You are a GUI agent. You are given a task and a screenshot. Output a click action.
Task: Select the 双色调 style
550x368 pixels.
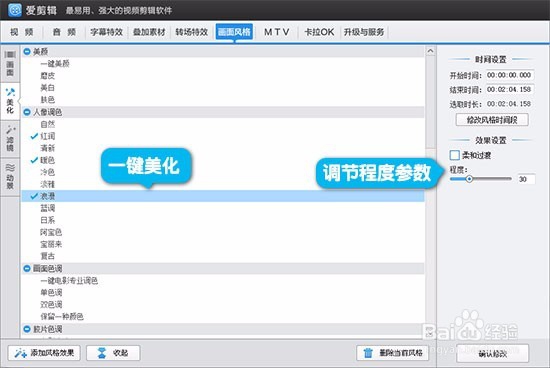[51, 305]
